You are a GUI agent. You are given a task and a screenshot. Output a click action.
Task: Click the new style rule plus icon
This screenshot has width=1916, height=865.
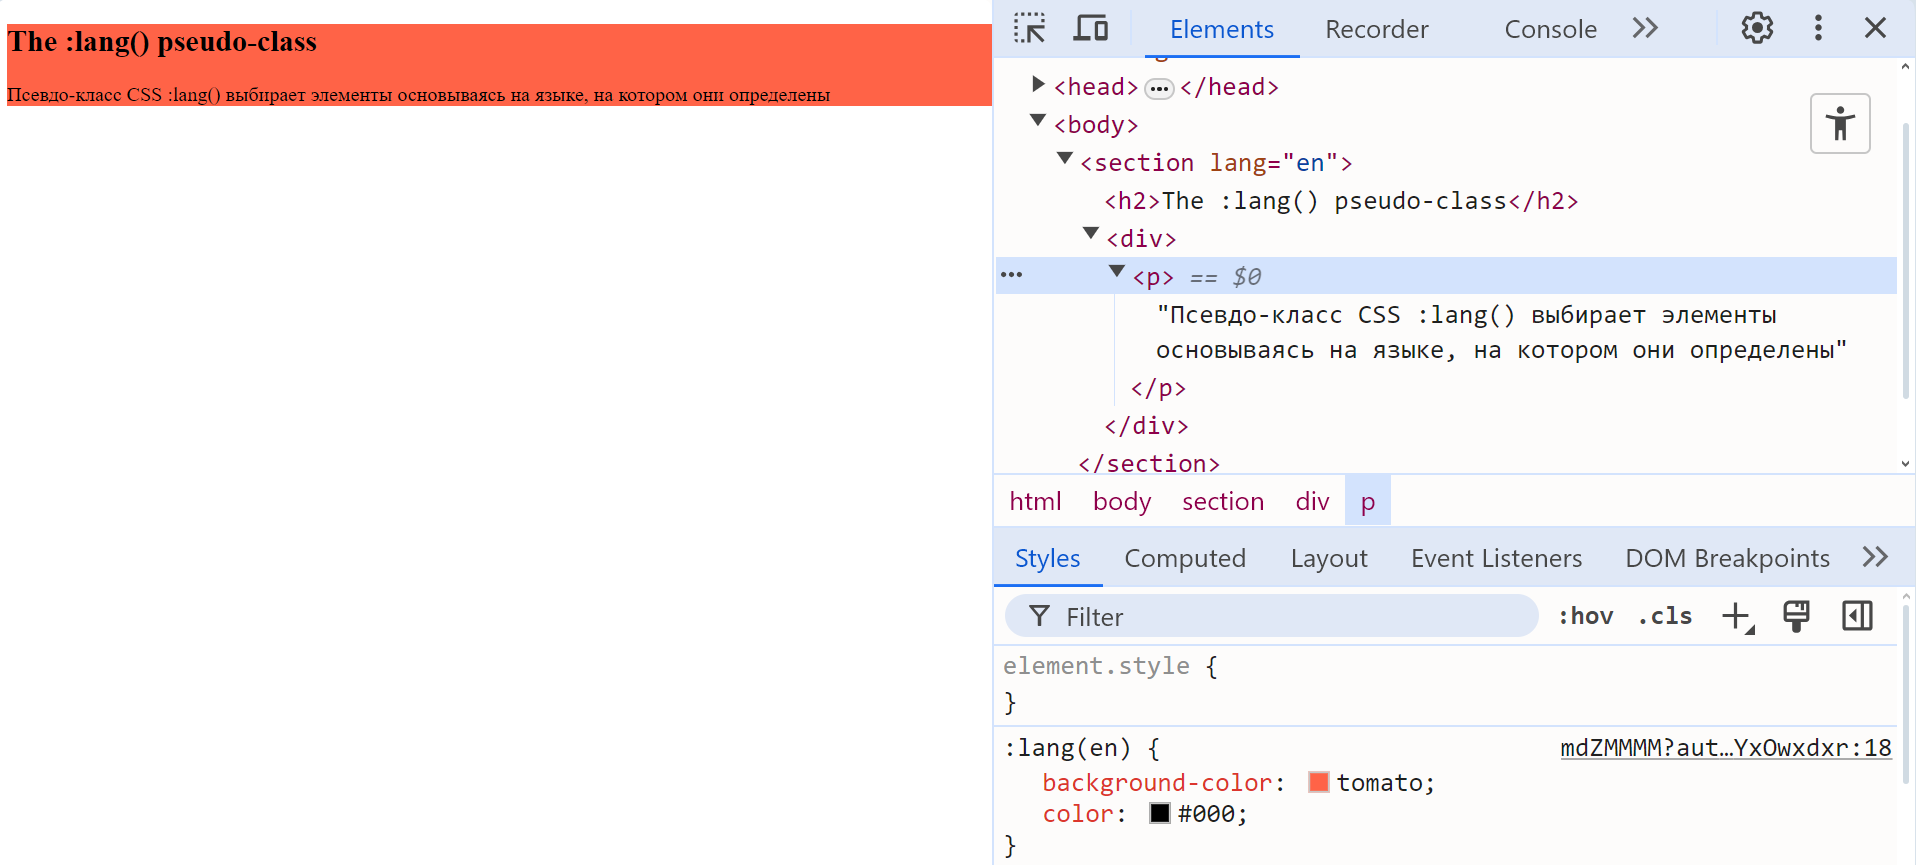click(1737, 617)
